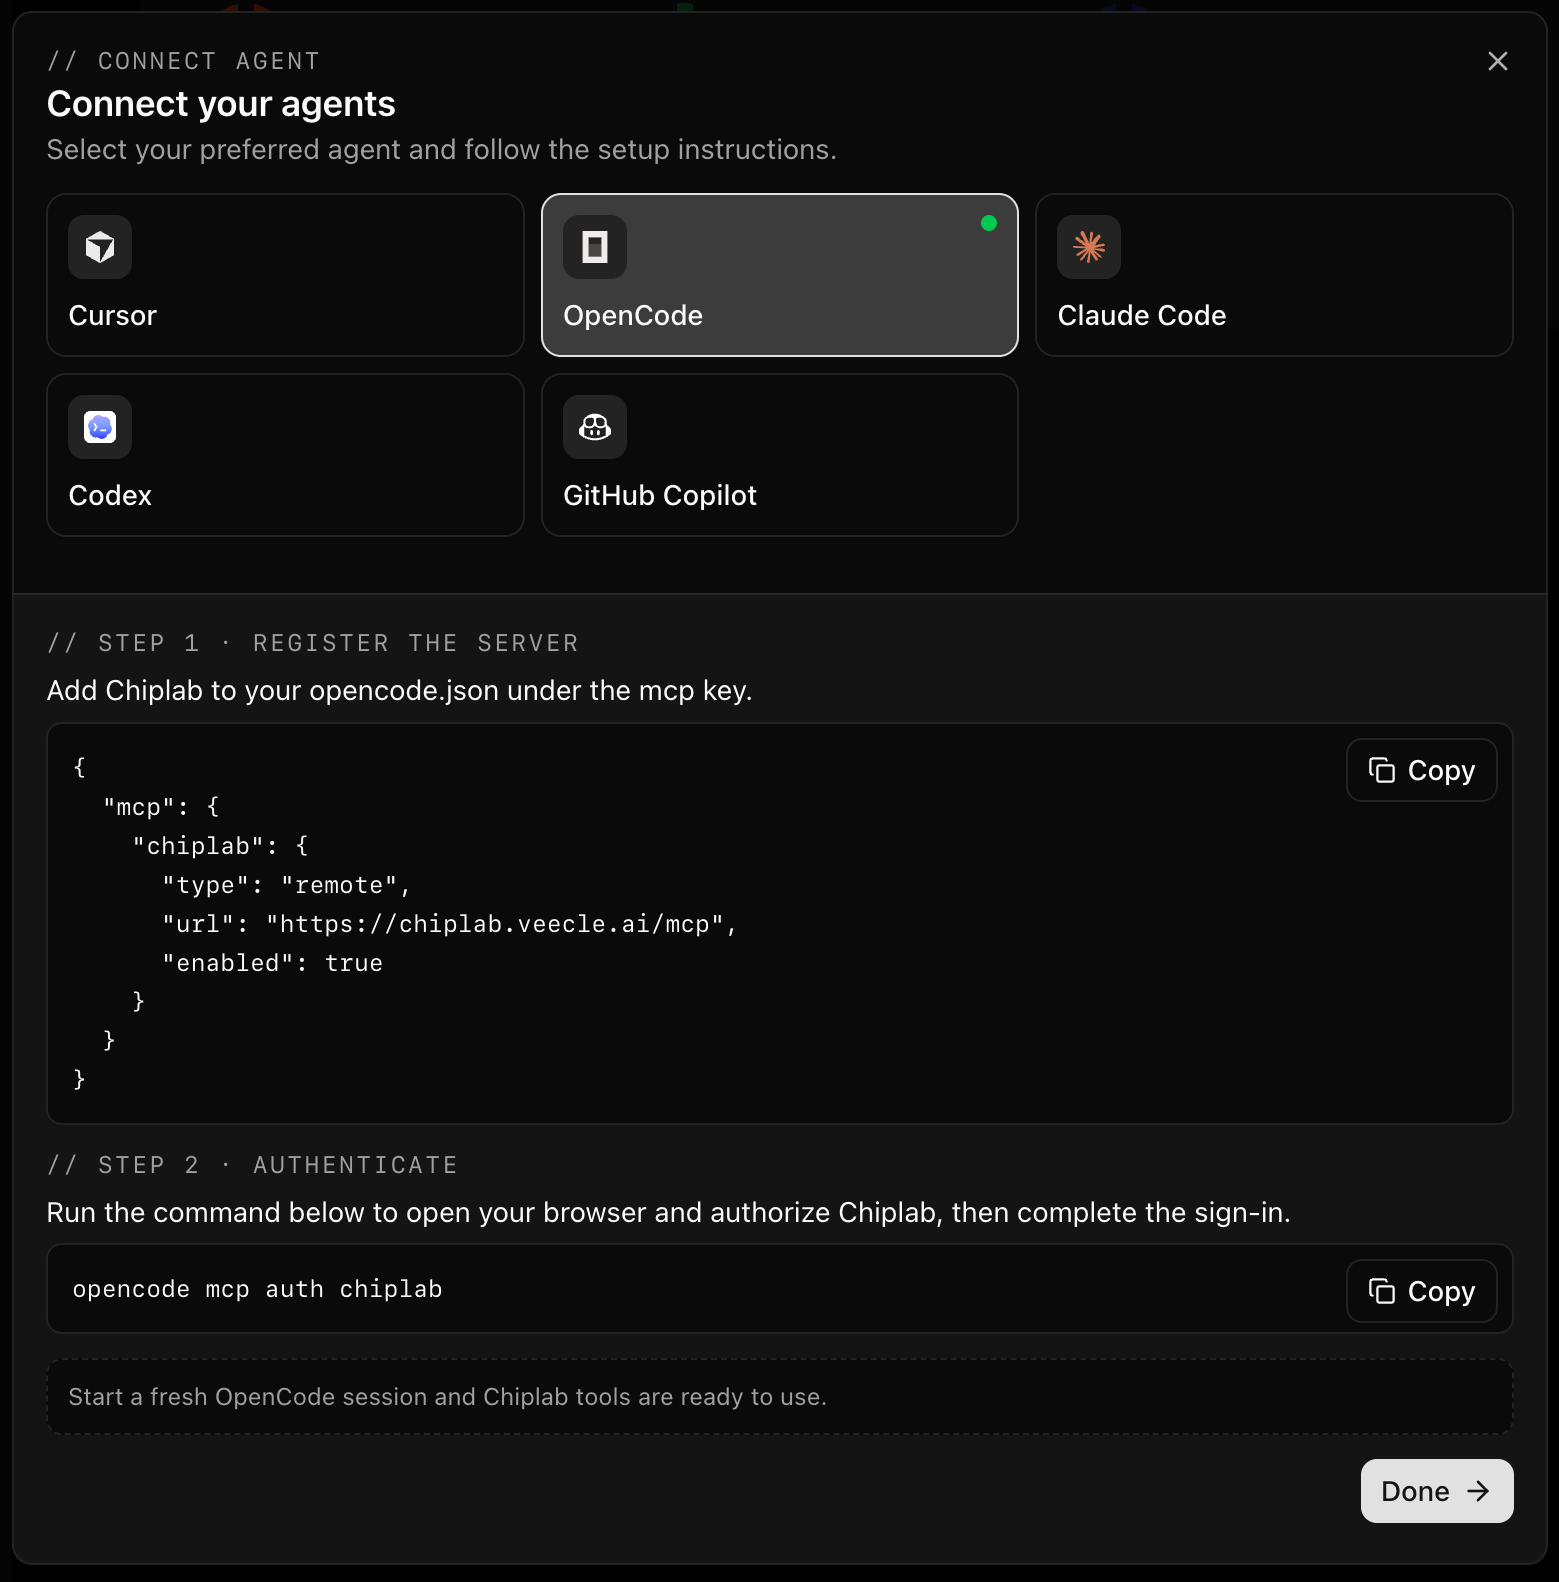Image resolution: width=1559 pixels, height=1582 pixels.
Task: Select the OpenCode agent card
Action: (x=780, y=275)
